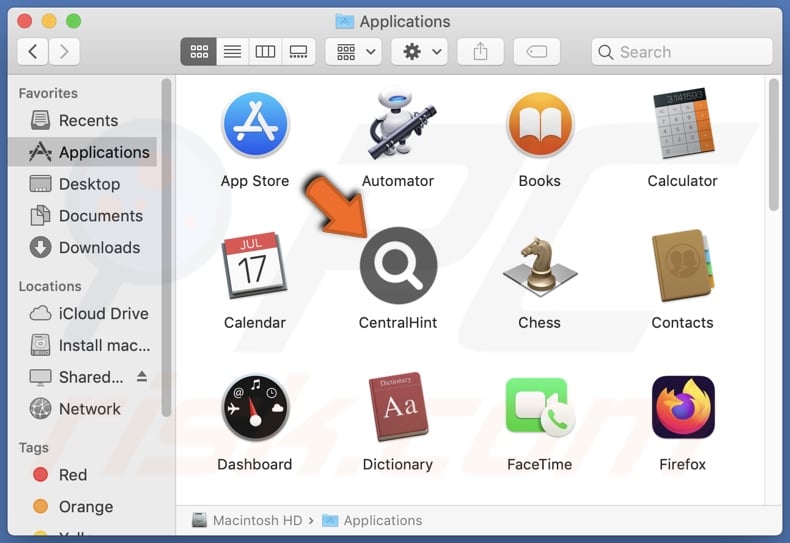Open the Chess game icon
Screen dimensions: 790x543
pyautogui.click(x=540, y=266)
